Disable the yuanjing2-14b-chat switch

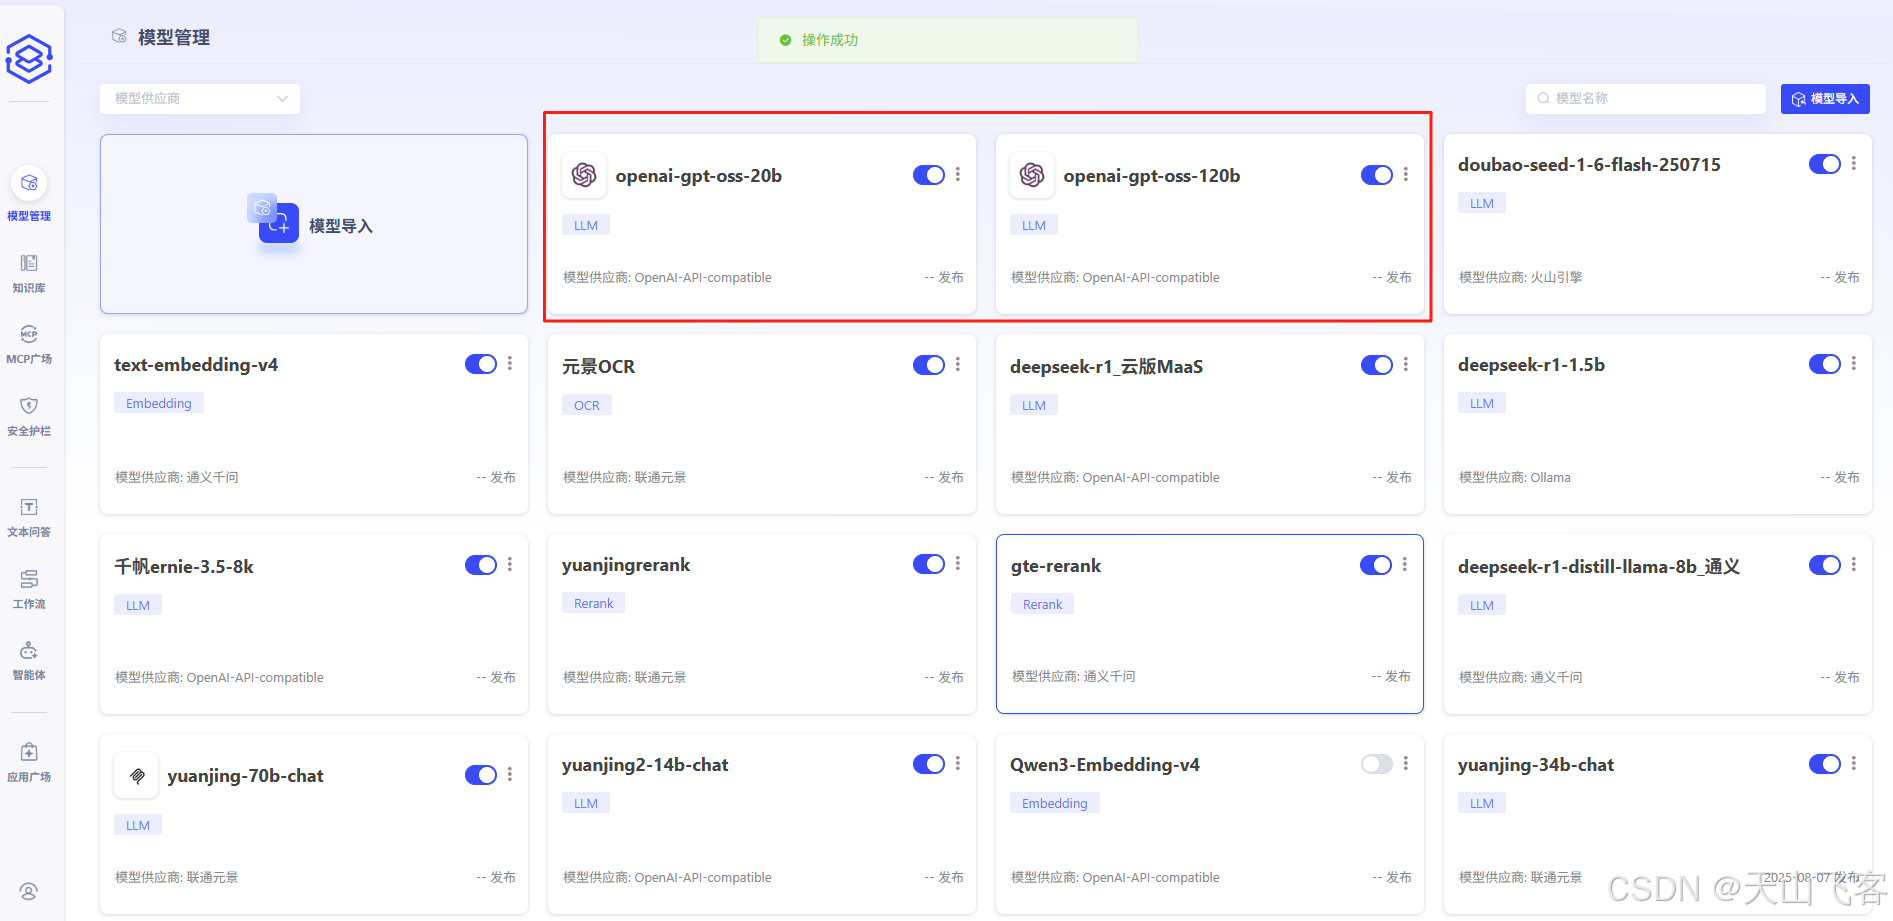[x=929, y=764]
